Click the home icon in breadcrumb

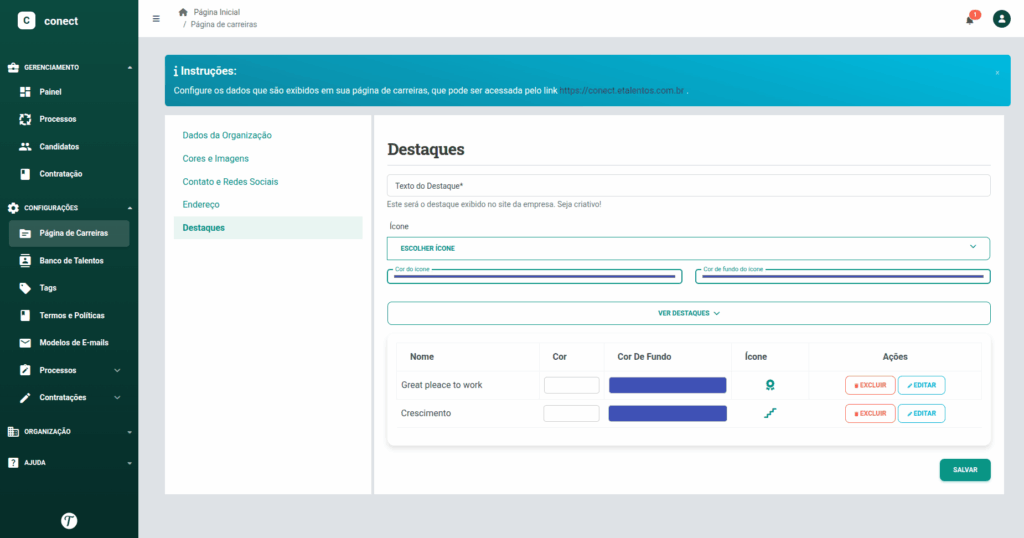pos(183,12)
